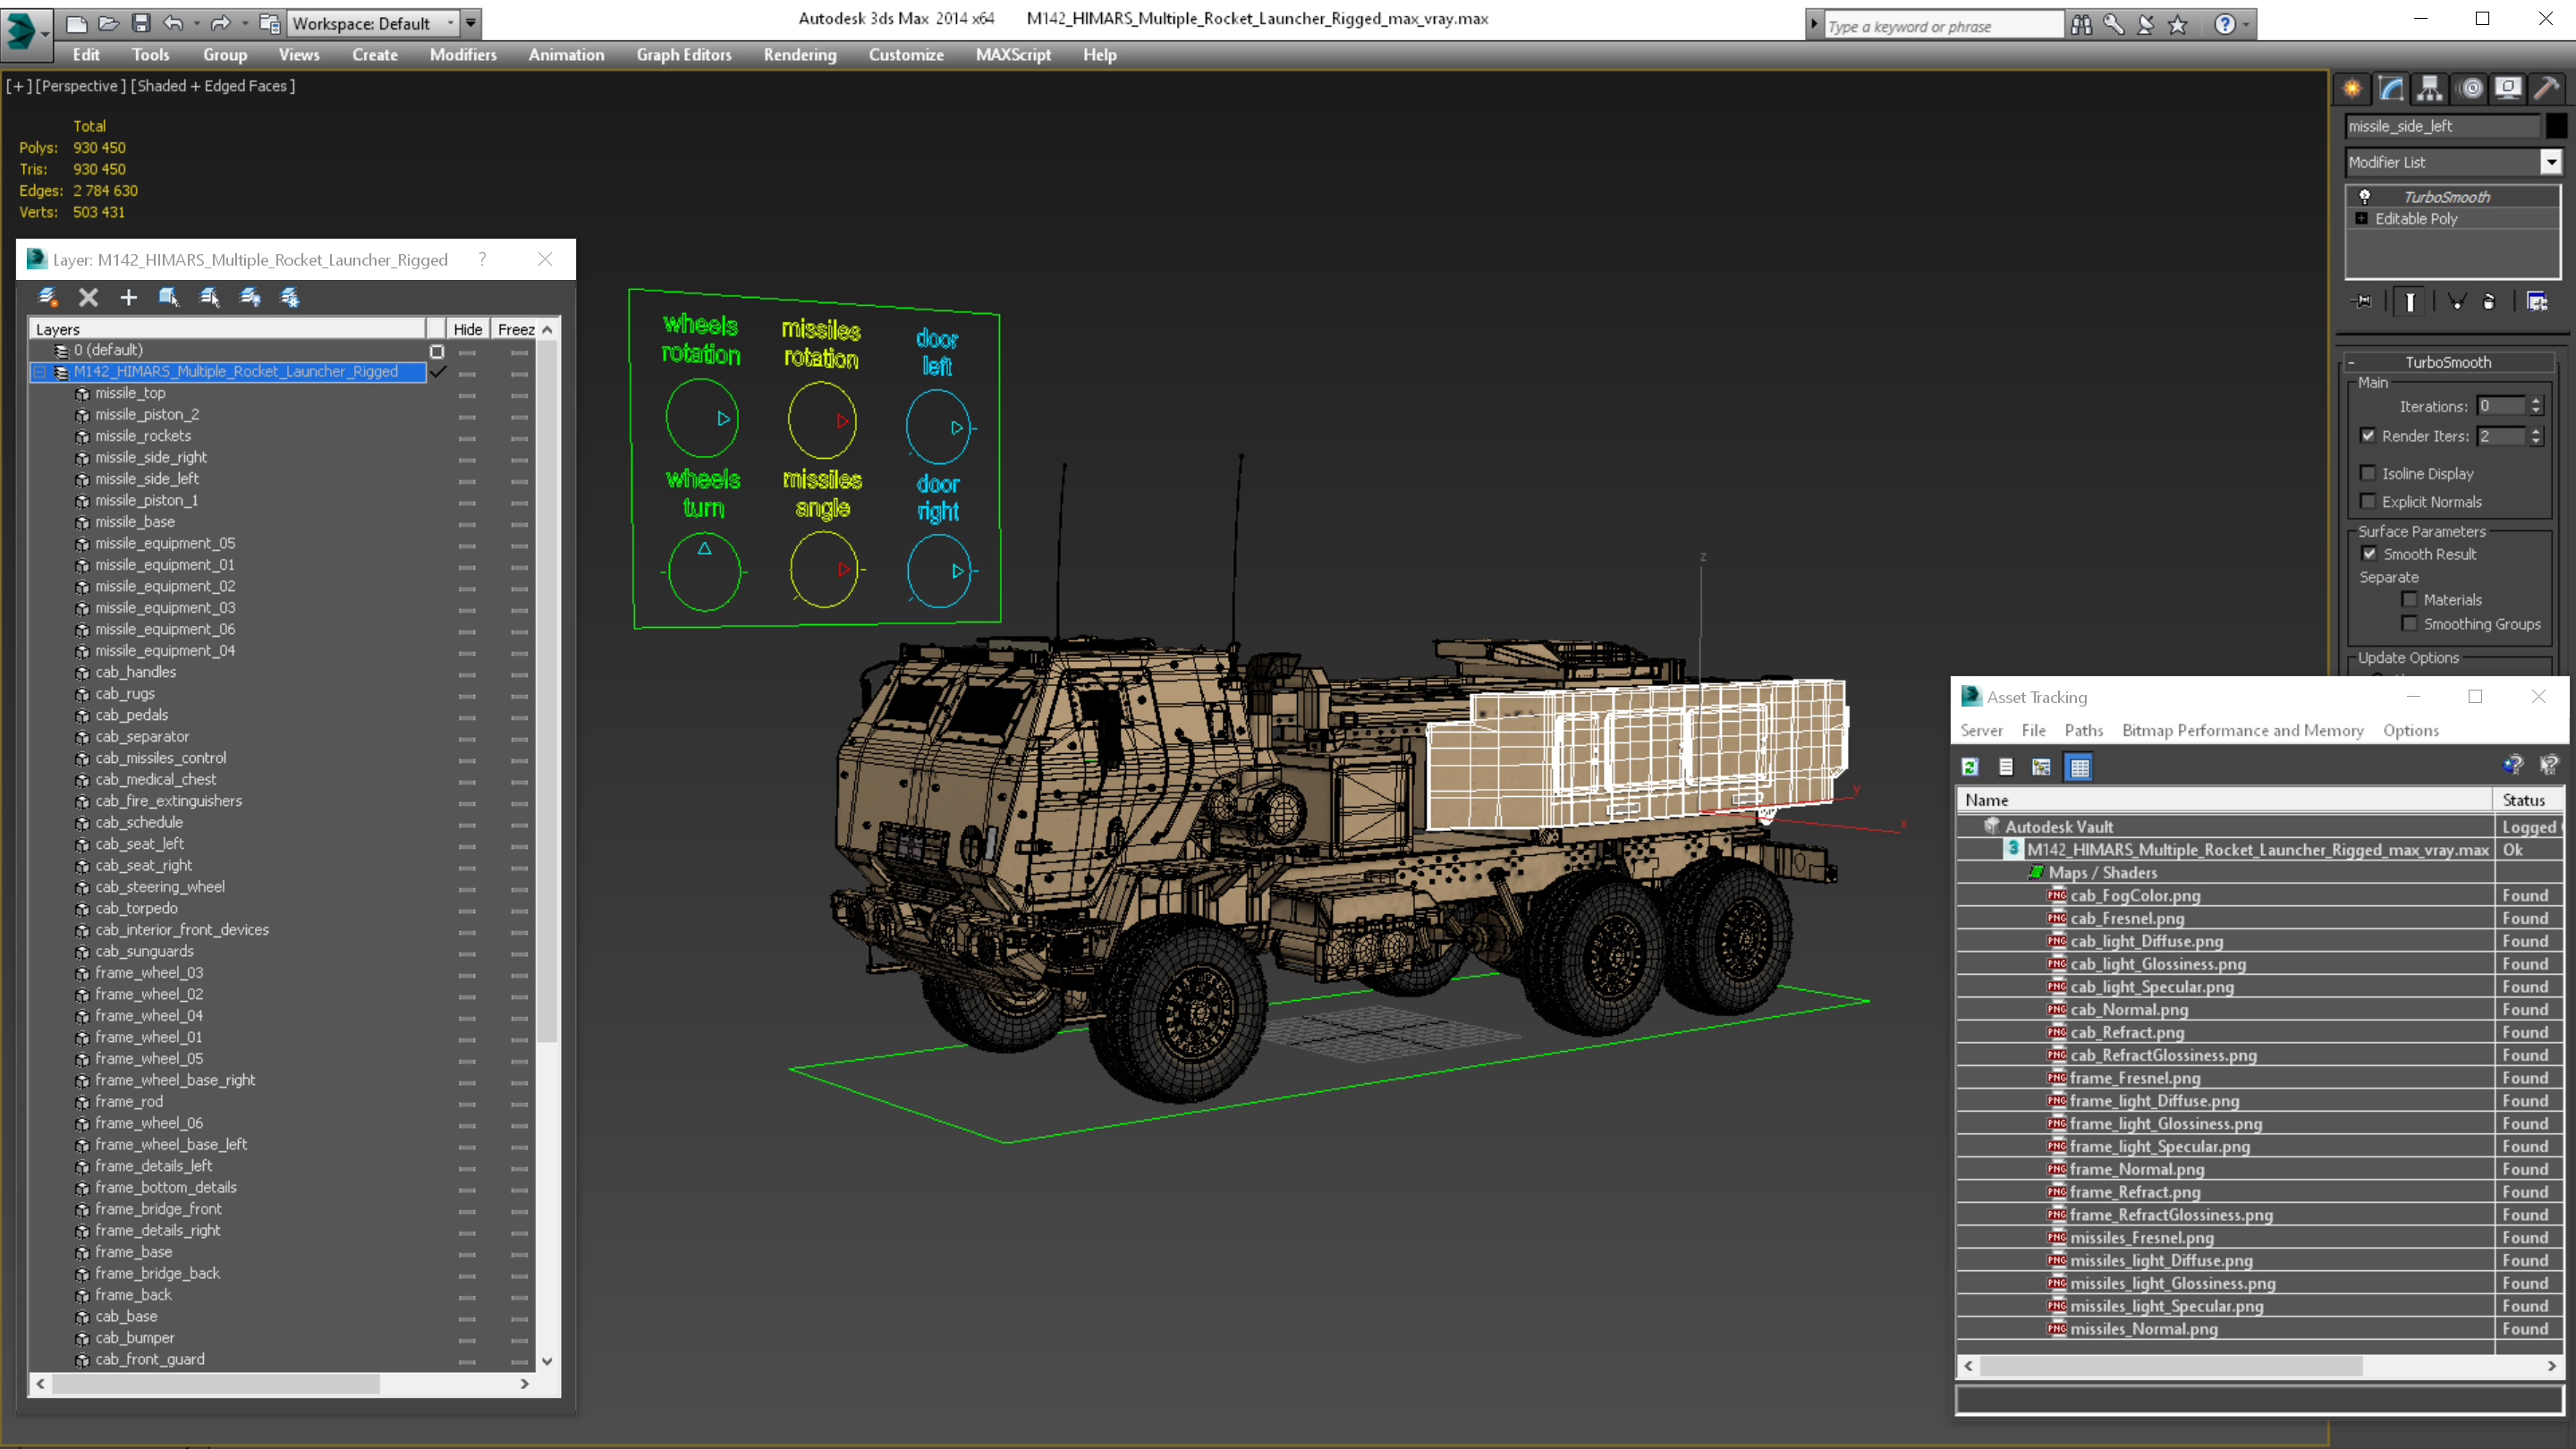This screenshot has width=2576, height=1449.
Task: Click the Shaded + Edged Faces viewport label
Action: tap(213, 86)
